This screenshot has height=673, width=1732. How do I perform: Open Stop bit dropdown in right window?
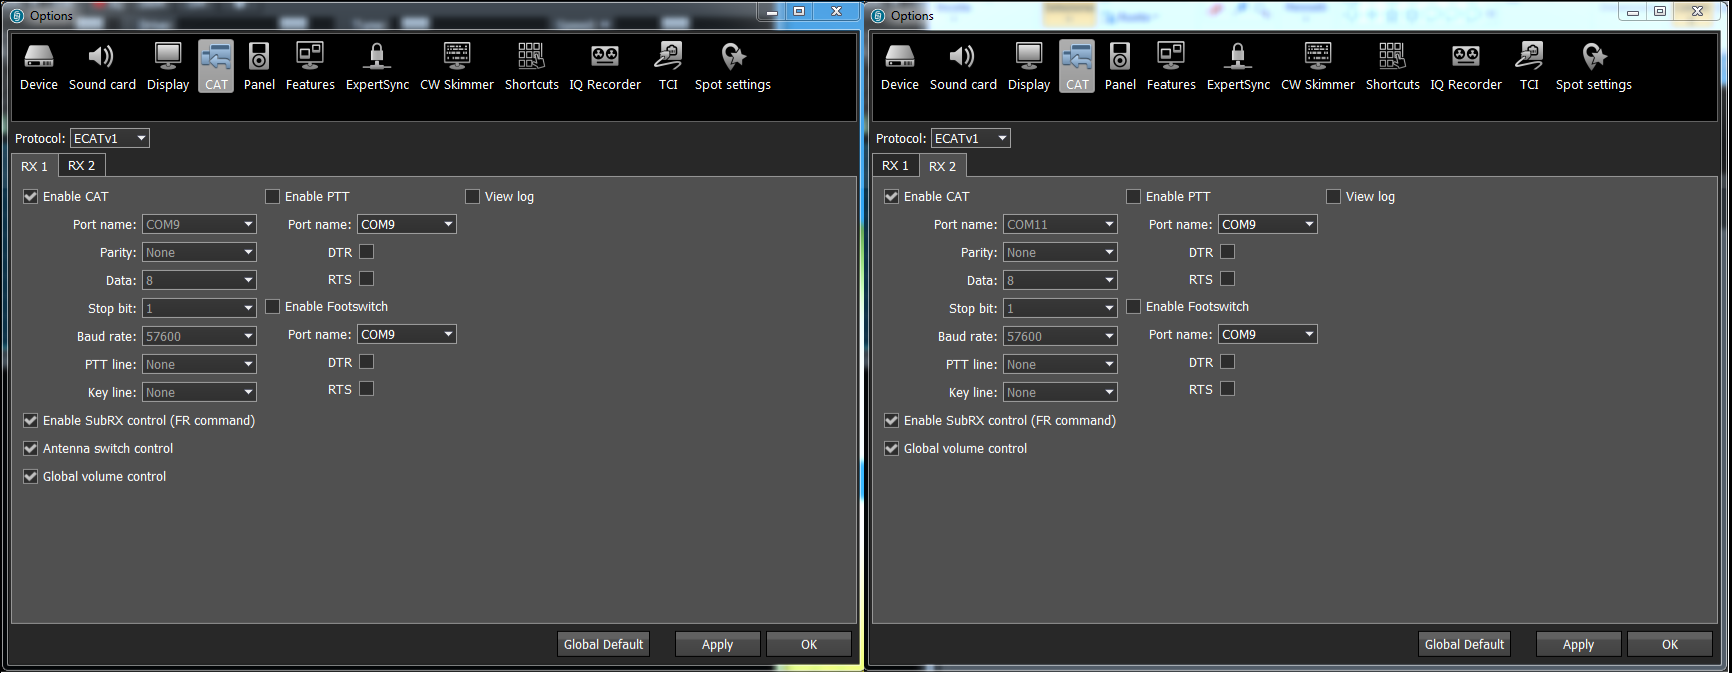coord(1060,309)
